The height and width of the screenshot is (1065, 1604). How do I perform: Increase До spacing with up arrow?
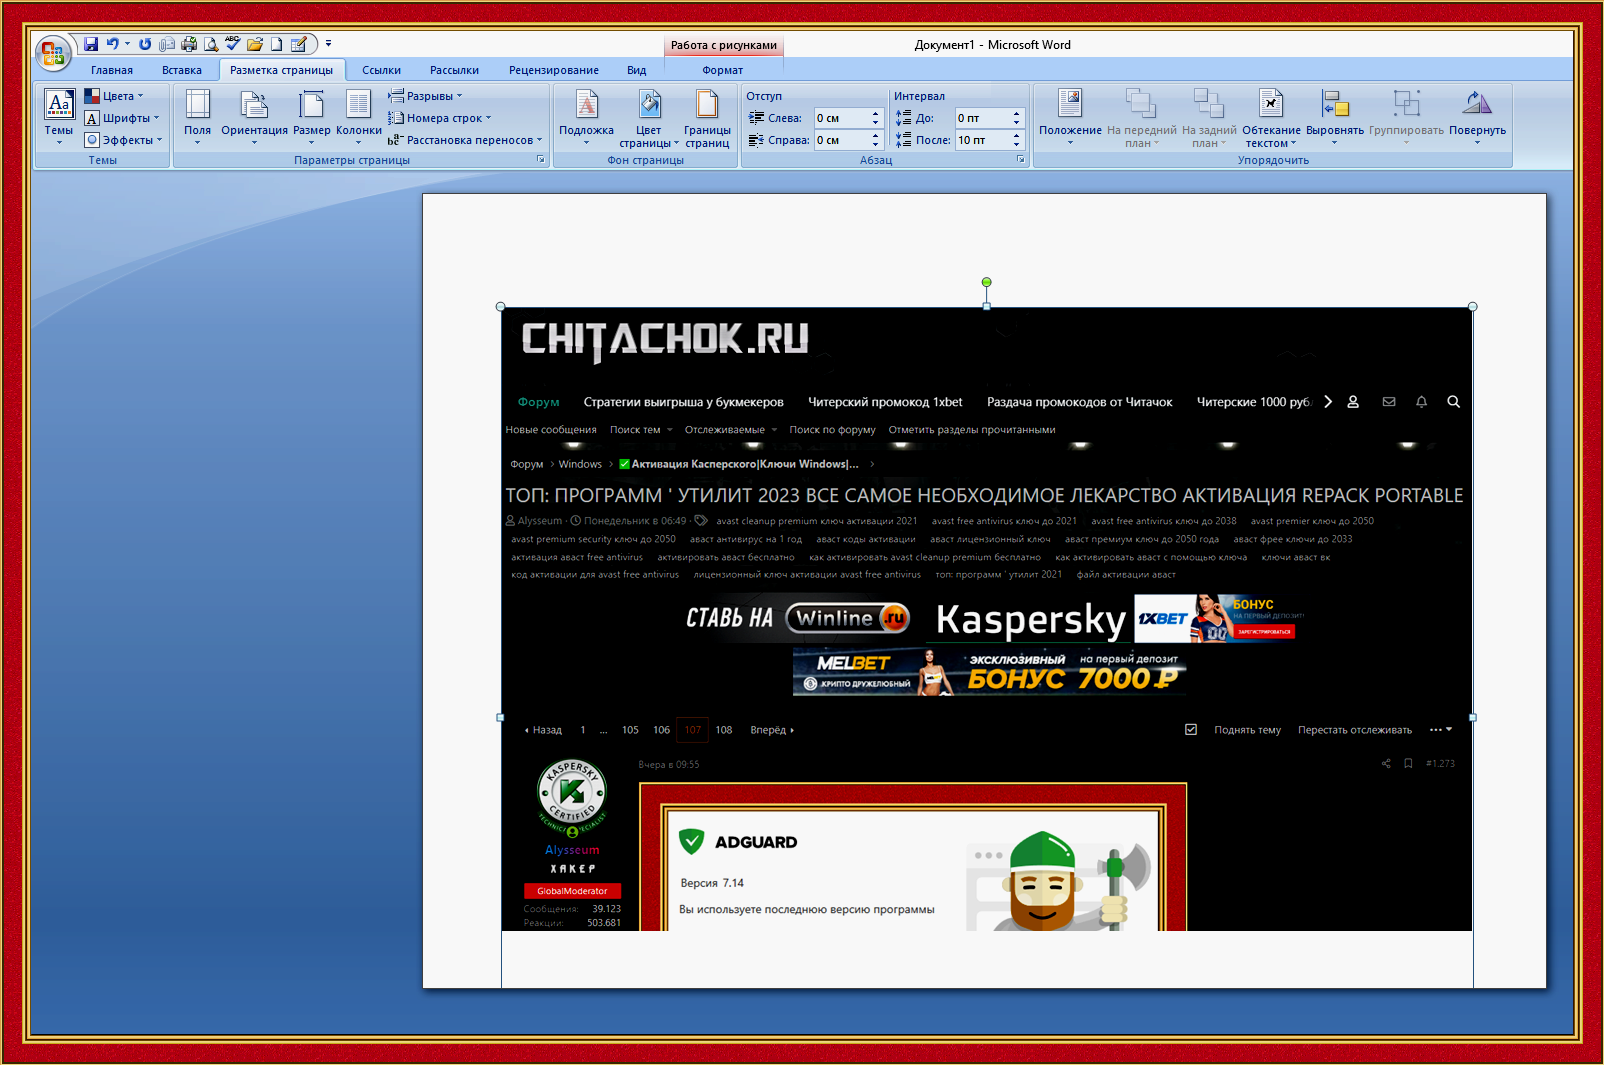[1017, 114]
